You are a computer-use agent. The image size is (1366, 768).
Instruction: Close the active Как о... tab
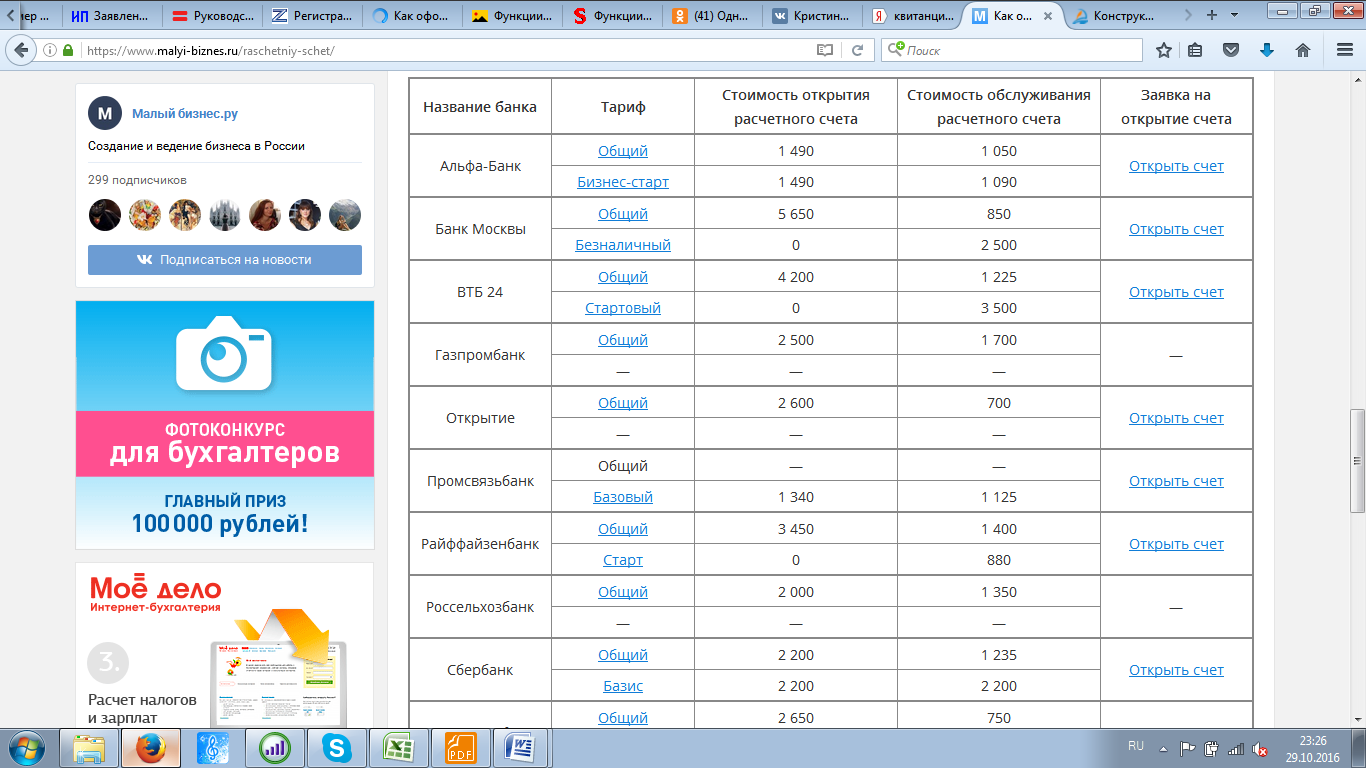1047,15
